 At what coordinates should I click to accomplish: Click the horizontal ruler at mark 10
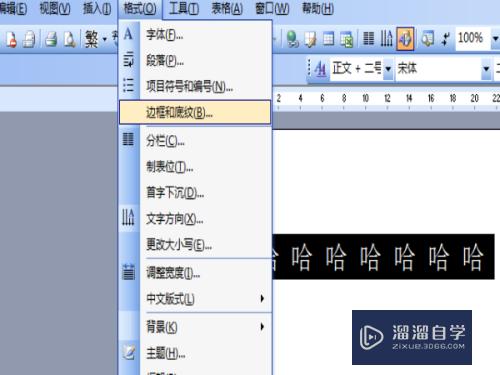coord(365,98)
